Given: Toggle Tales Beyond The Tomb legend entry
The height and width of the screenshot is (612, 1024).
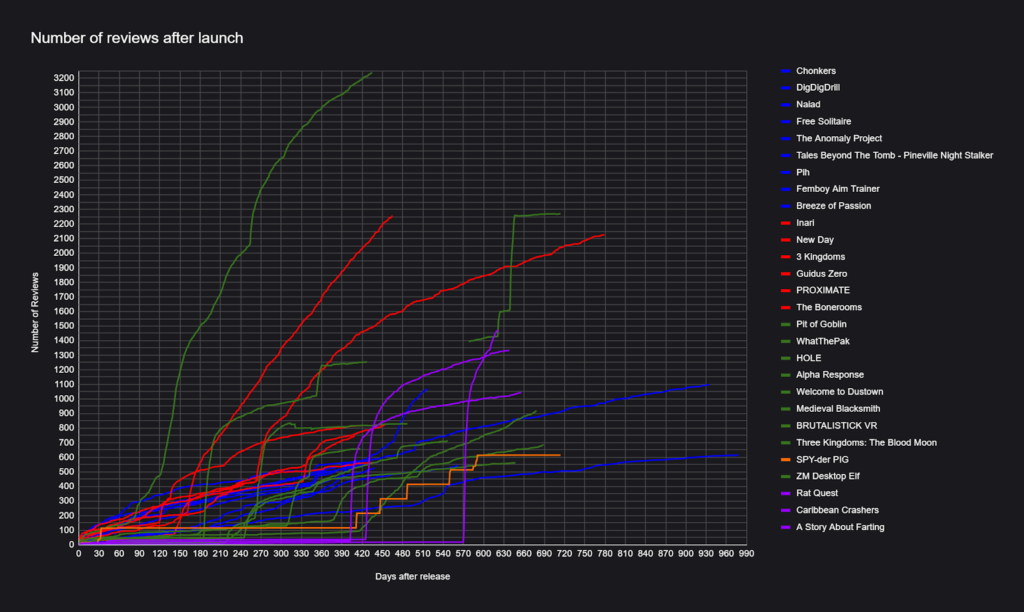Looking at the screenshot, I should 894,155.
